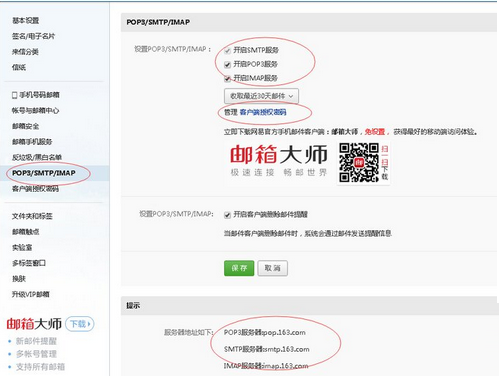Select 多标签窗口 in the sidebar
The height and width of the screenshot is (386, 499).
[x=29, y=263]
